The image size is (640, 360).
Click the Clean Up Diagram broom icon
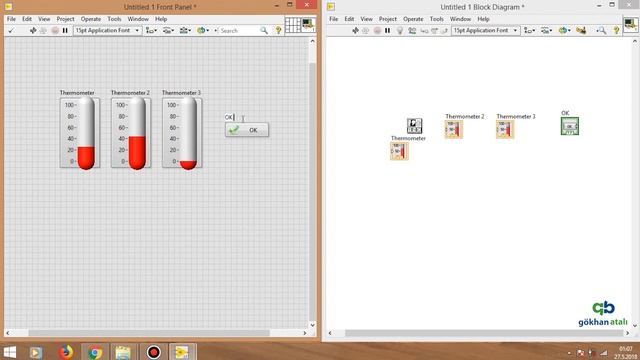click(x=581, y=31)
